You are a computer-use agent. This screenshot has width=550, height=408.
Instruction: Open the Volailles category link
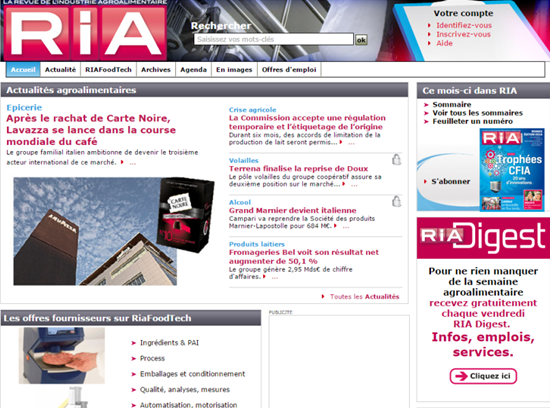pos(244,160)
